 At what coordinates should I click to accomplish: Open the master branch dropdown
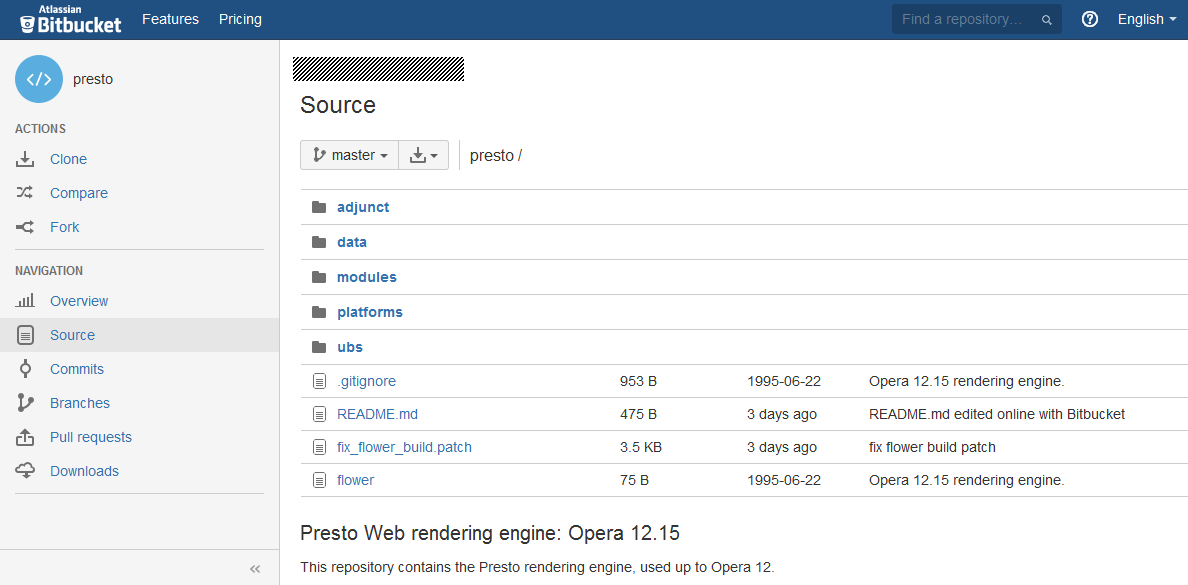coord(349,155)
